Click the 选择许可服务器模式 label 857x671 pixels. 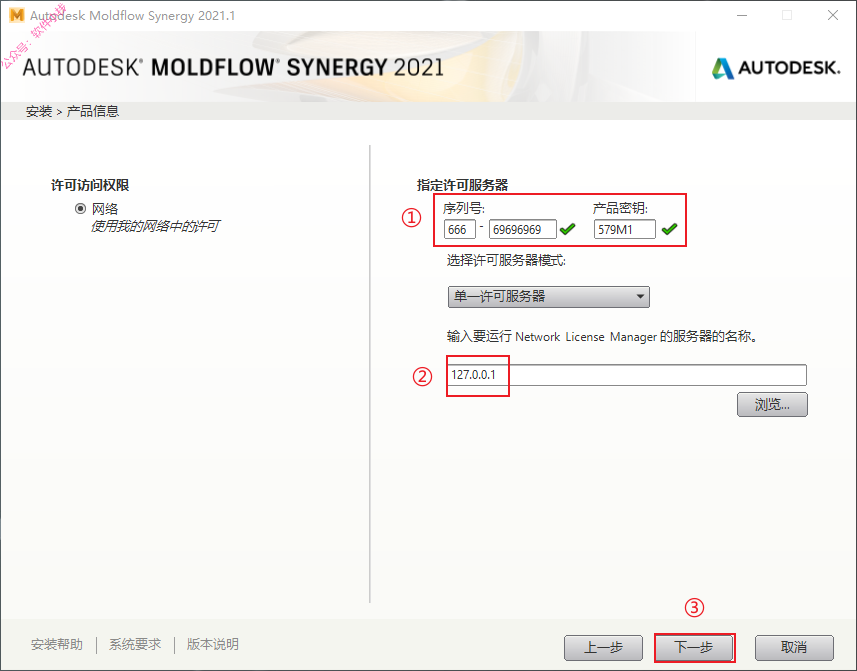[x=506, y=261]
